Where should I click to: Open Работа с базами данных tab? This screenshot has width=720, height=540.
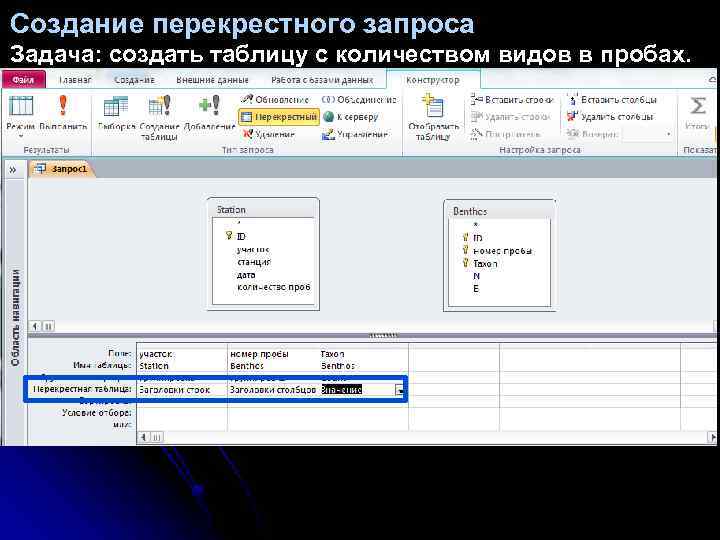(322, 80)
